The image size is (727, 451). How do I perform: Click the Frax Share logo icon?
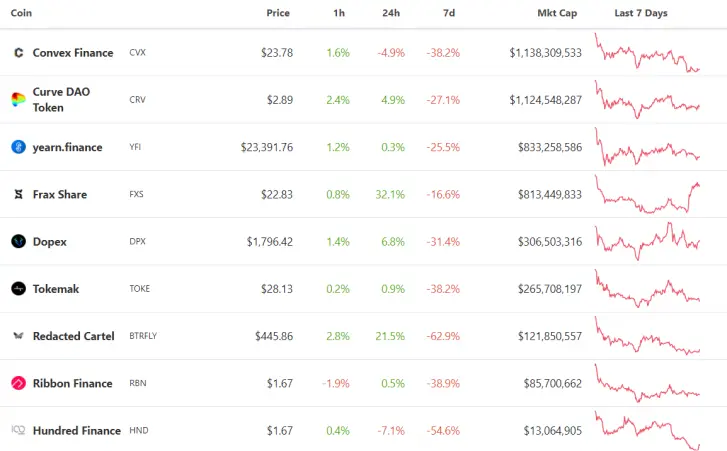point(19,194)
